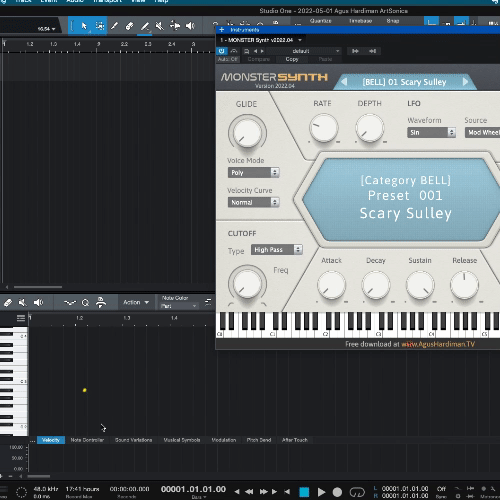
Task: Start playback with the Play button
Action: (321, 492)
